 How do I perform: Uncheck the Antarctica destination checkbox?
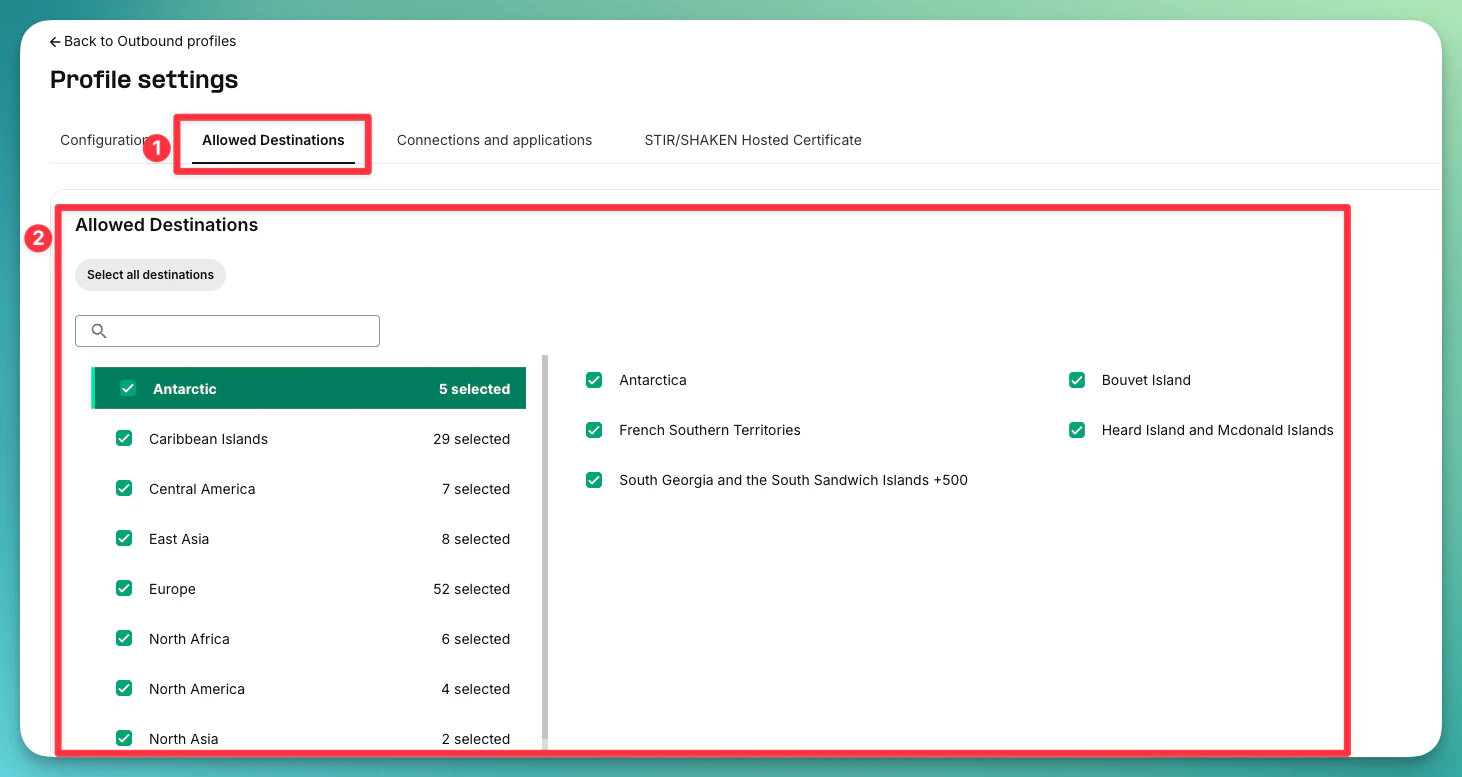(x=593, y=380)
